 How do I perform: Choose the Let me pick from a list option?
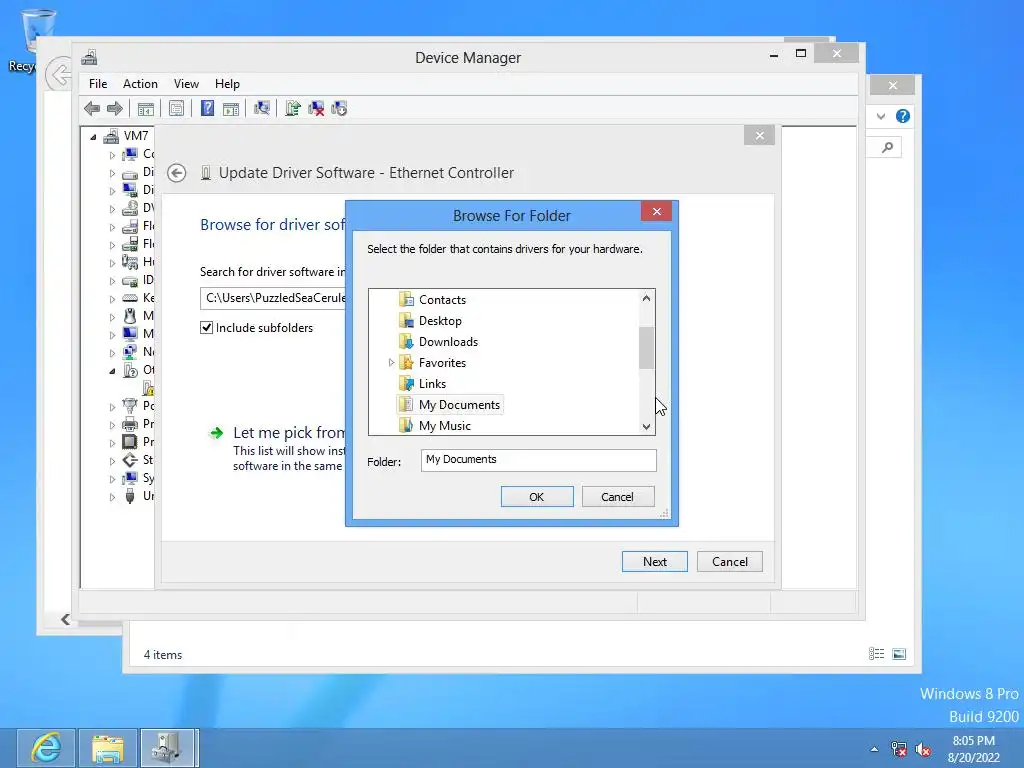point(278,447)
